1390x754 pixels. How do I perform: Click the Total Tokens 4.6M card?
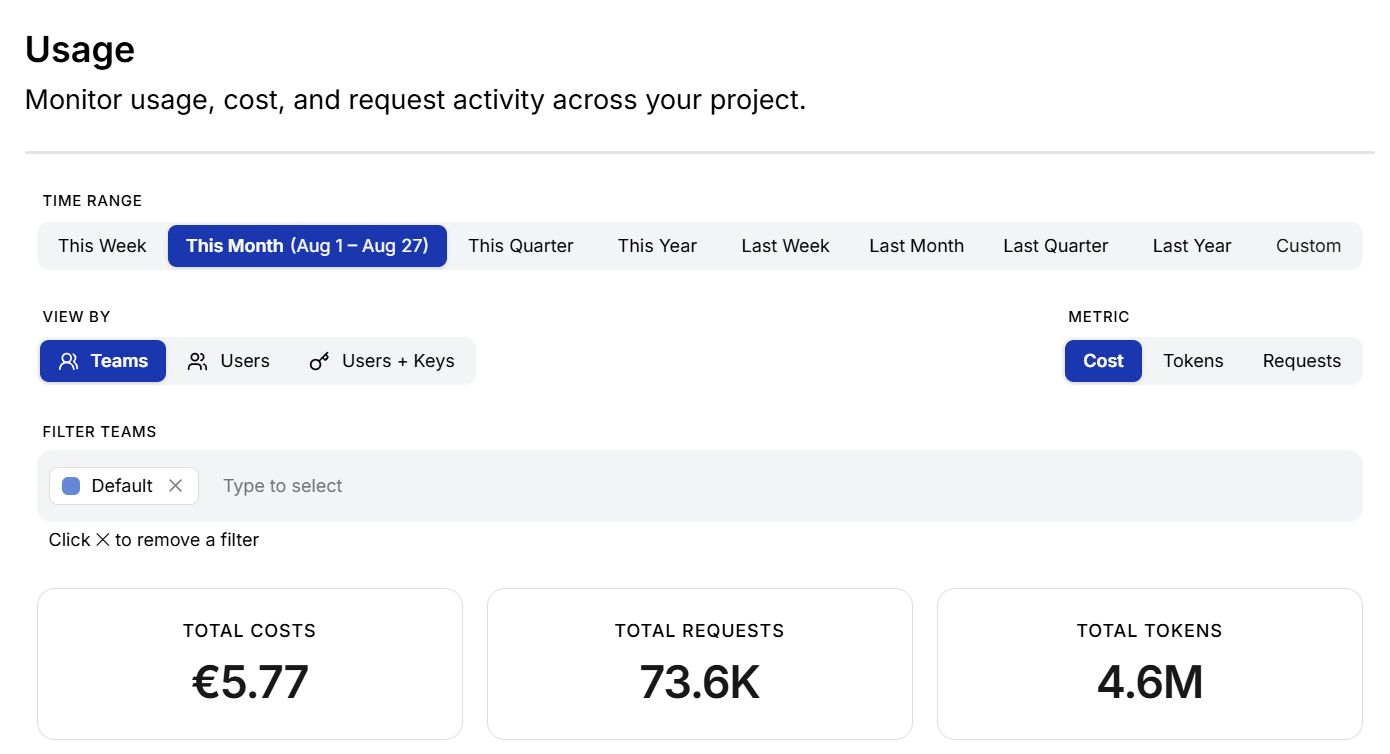tap(1150, 664)
